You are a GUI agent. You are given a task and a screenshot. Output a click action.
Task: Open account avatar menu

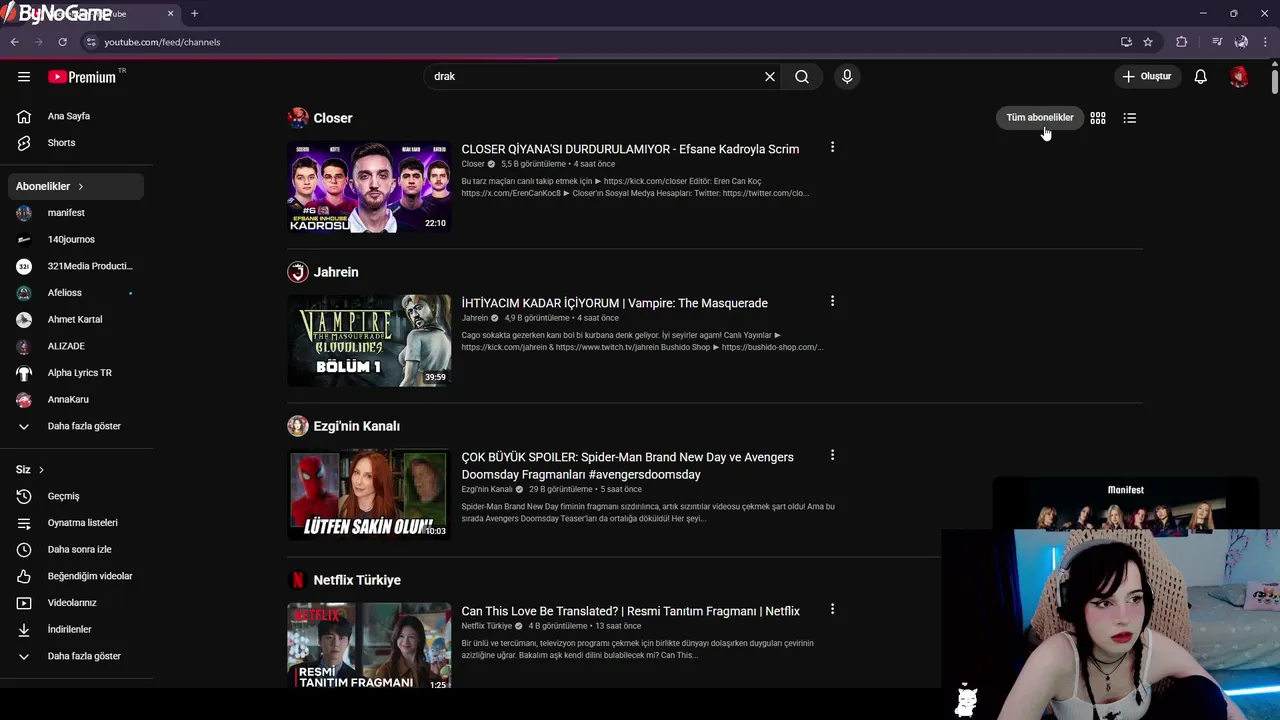click(1239, 76)
